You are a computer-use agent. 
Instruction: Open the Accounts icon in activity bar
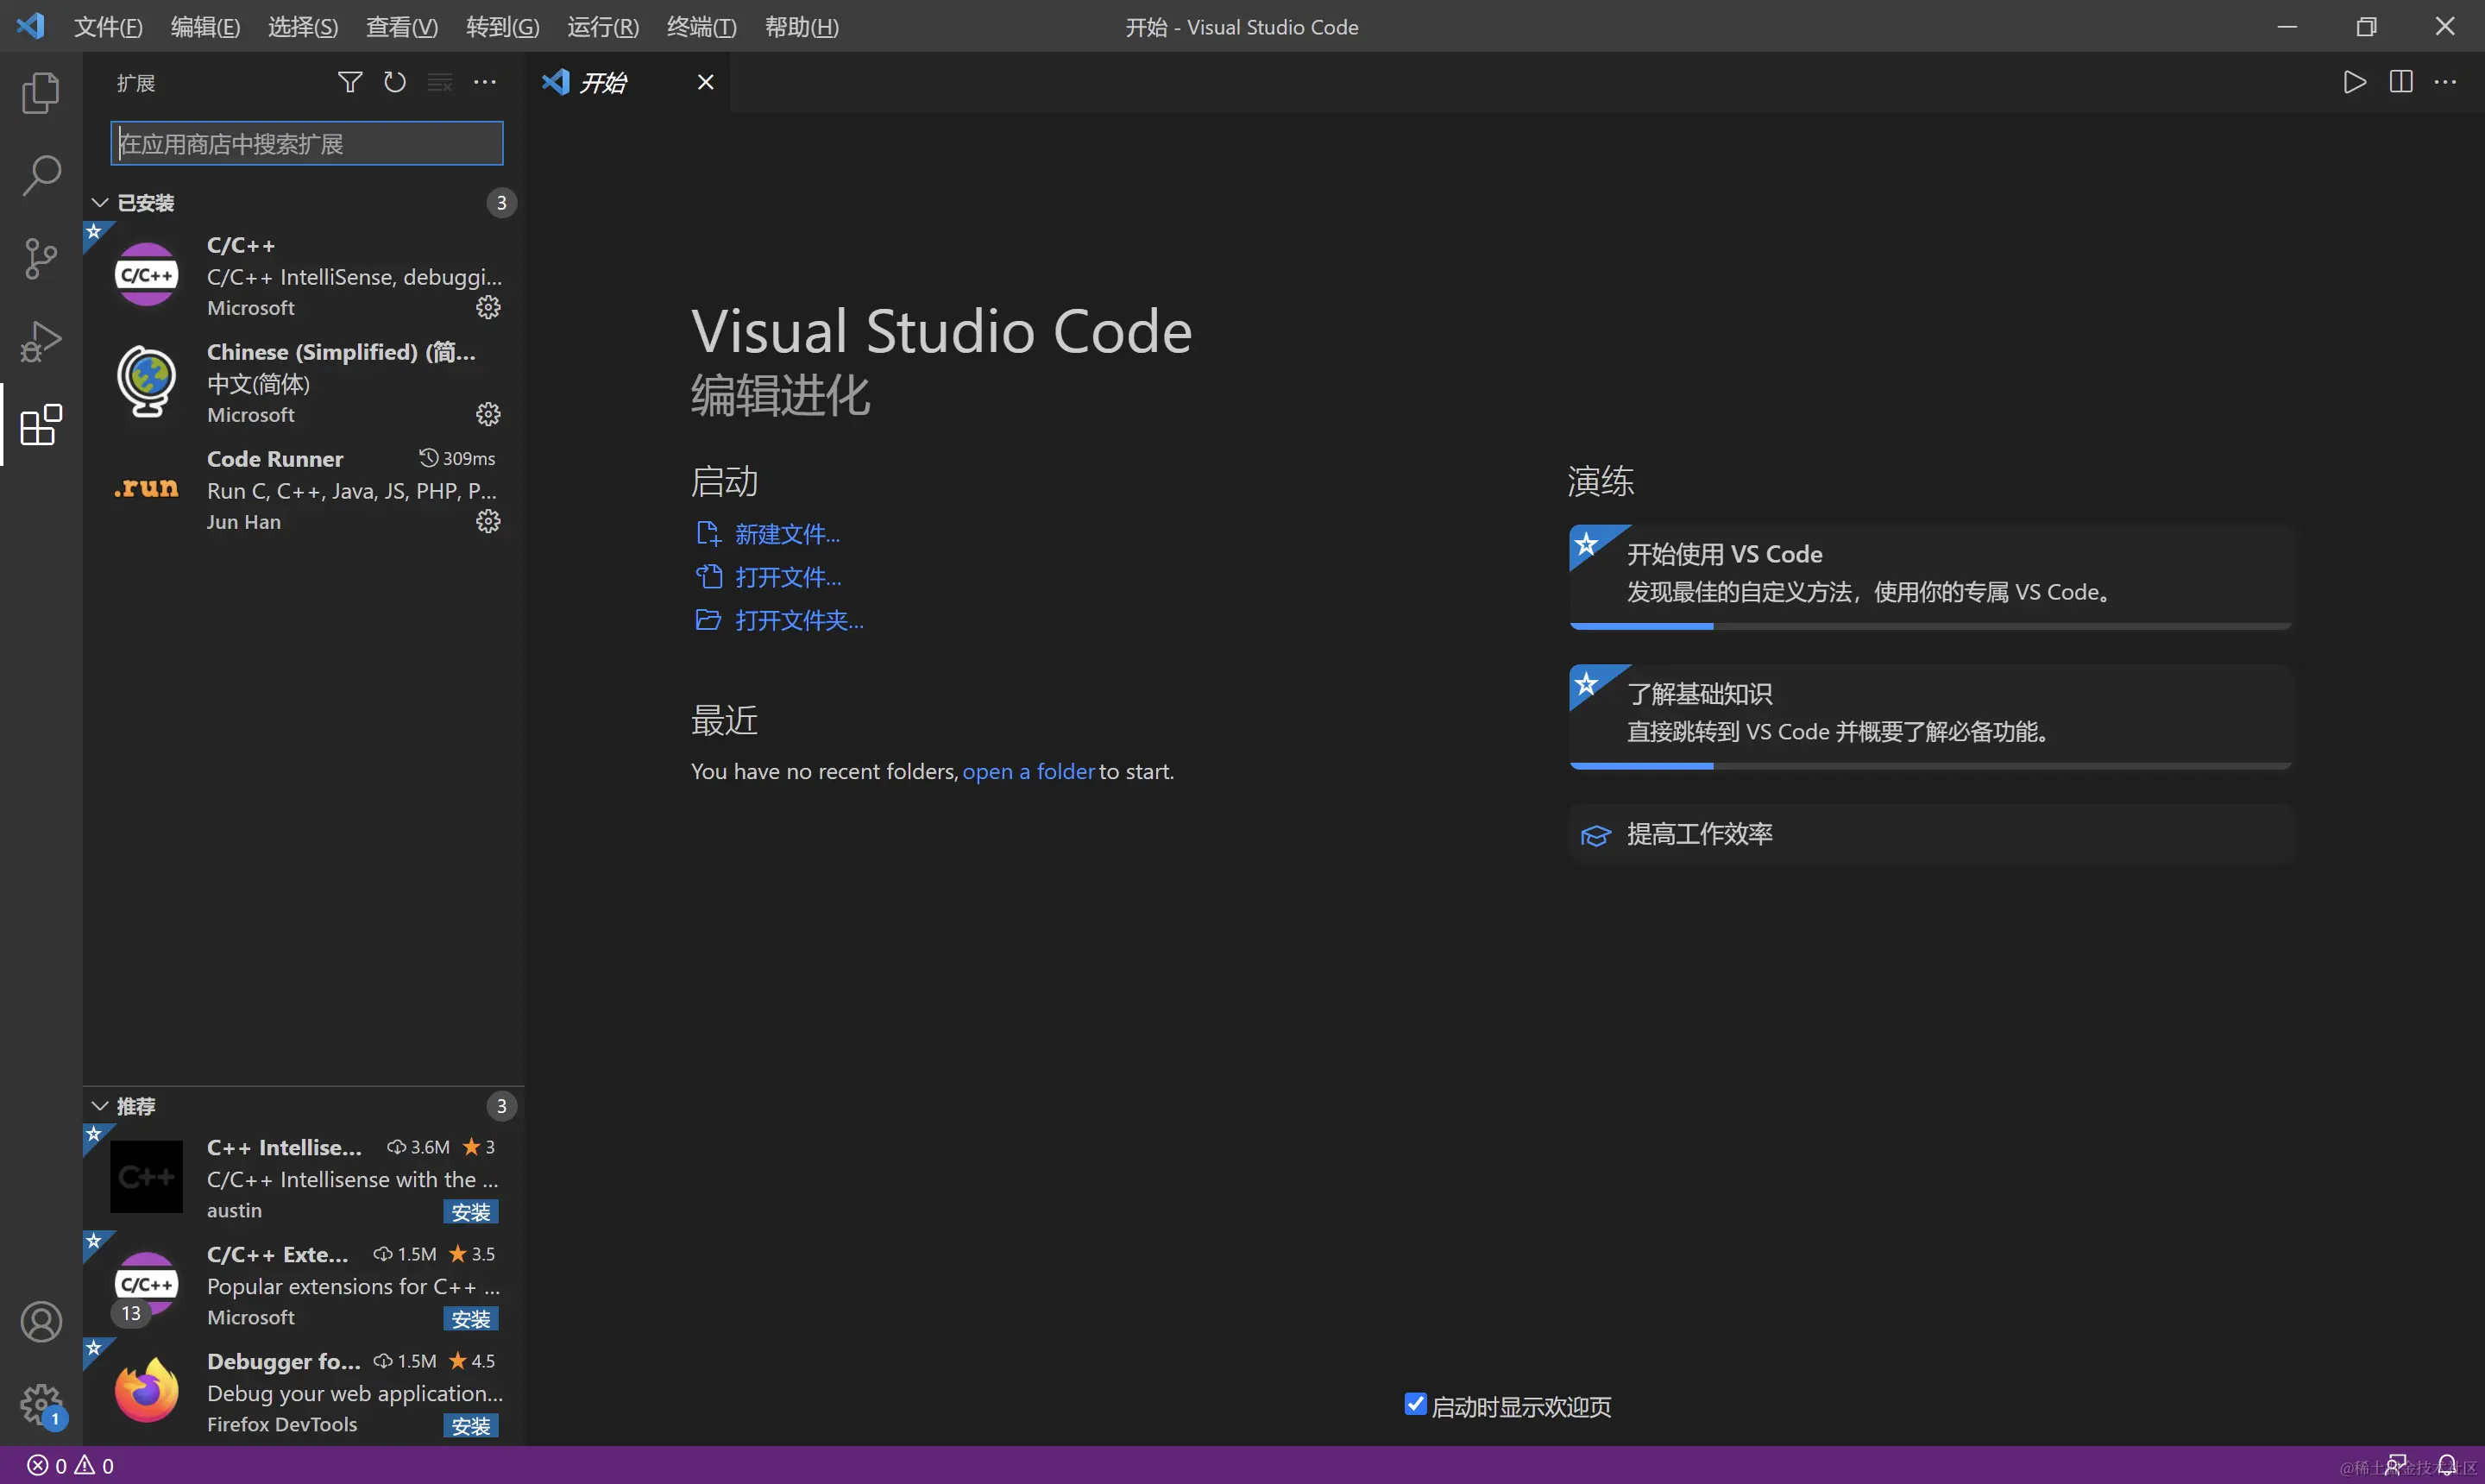40,1322
